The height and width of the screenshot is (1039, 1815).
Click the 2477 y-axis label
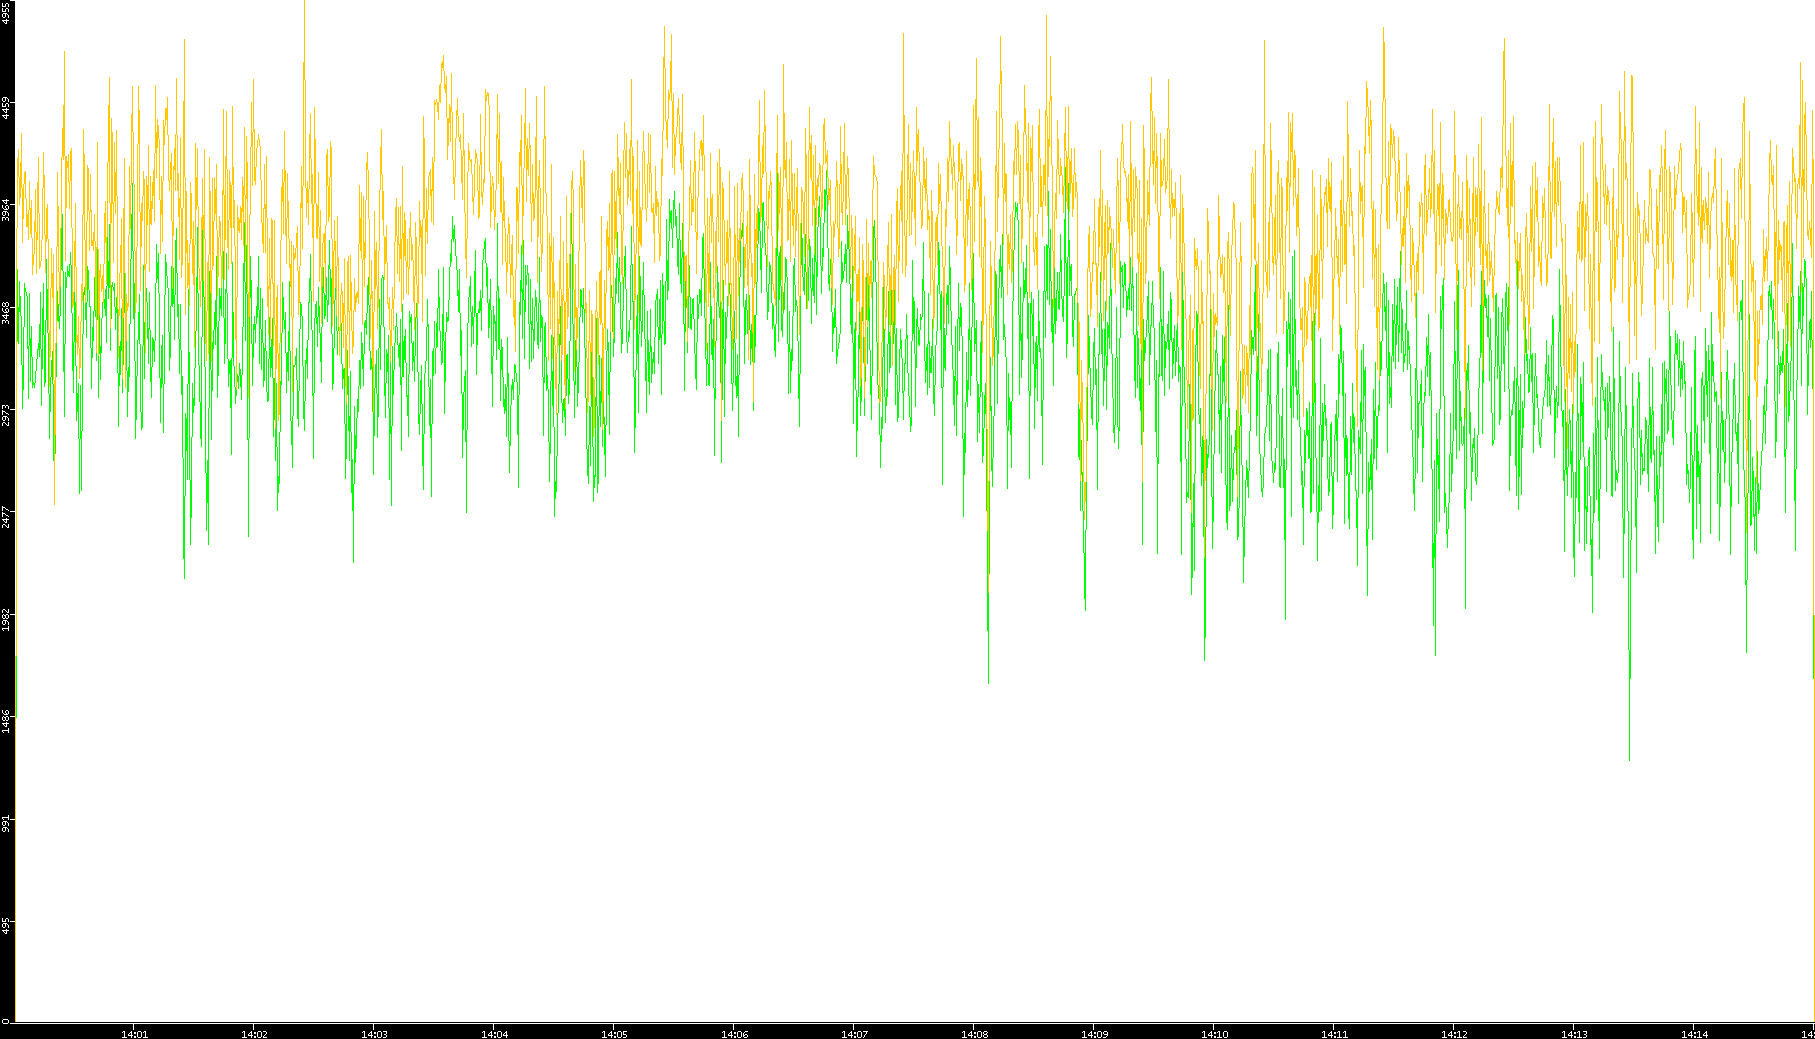coord(7,517)
